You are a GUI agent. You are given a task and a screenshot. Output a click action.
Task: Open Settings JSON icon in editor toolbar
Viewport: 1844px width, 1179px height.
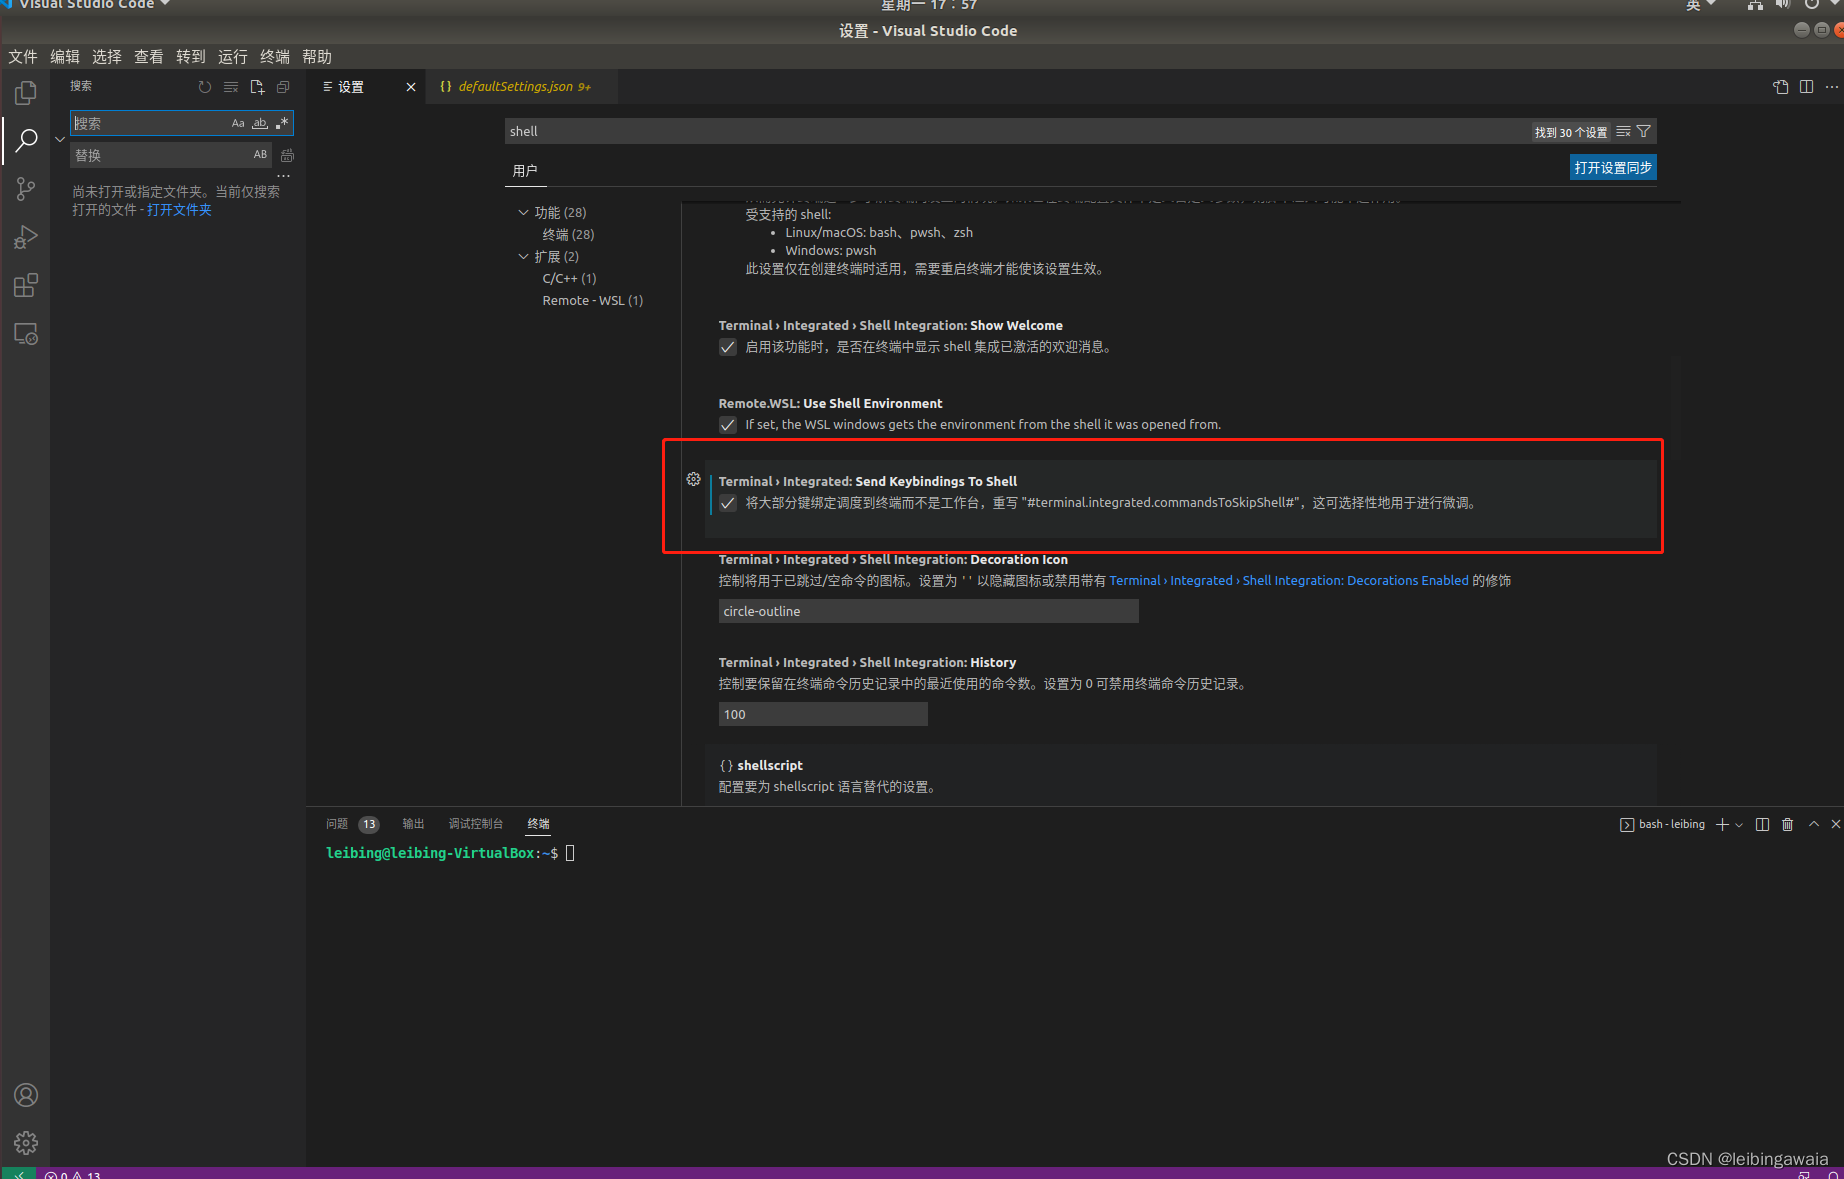coord(1781,87)
